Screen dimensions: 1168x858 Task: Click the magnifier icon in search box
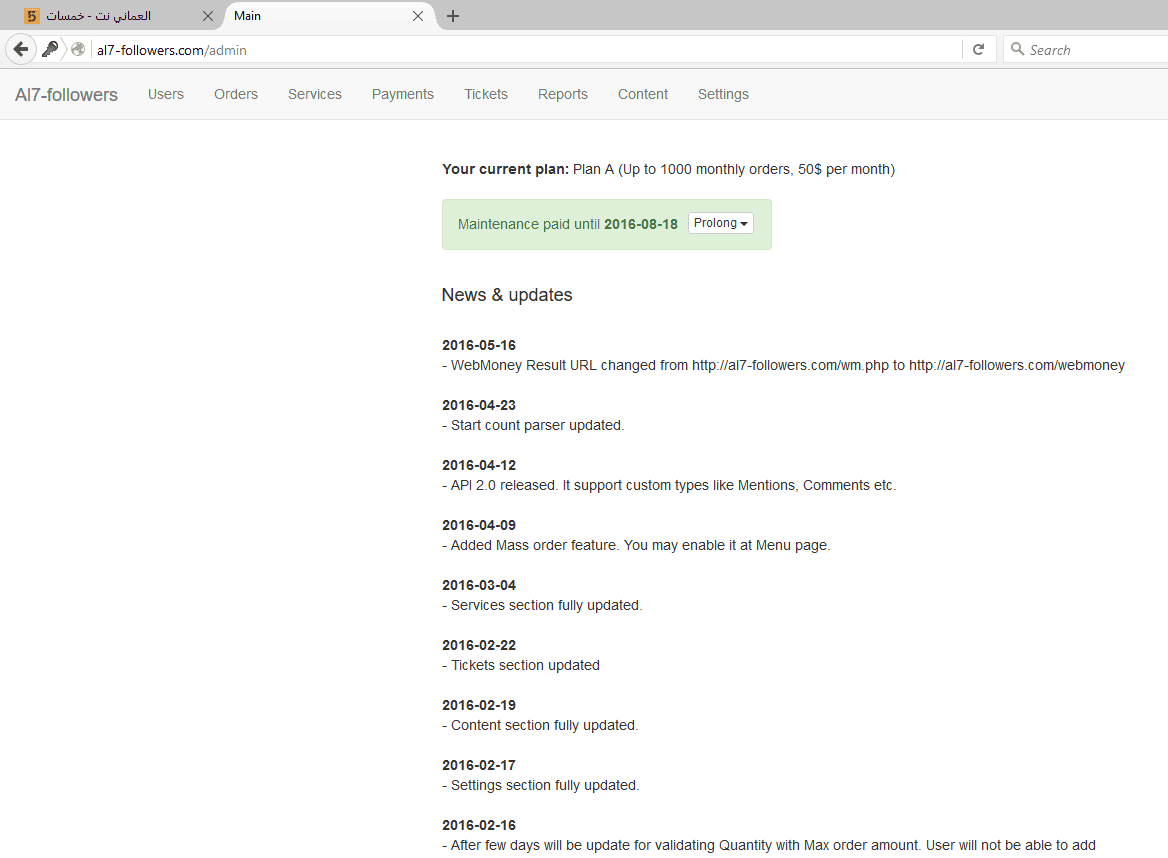pos(1017,49)
